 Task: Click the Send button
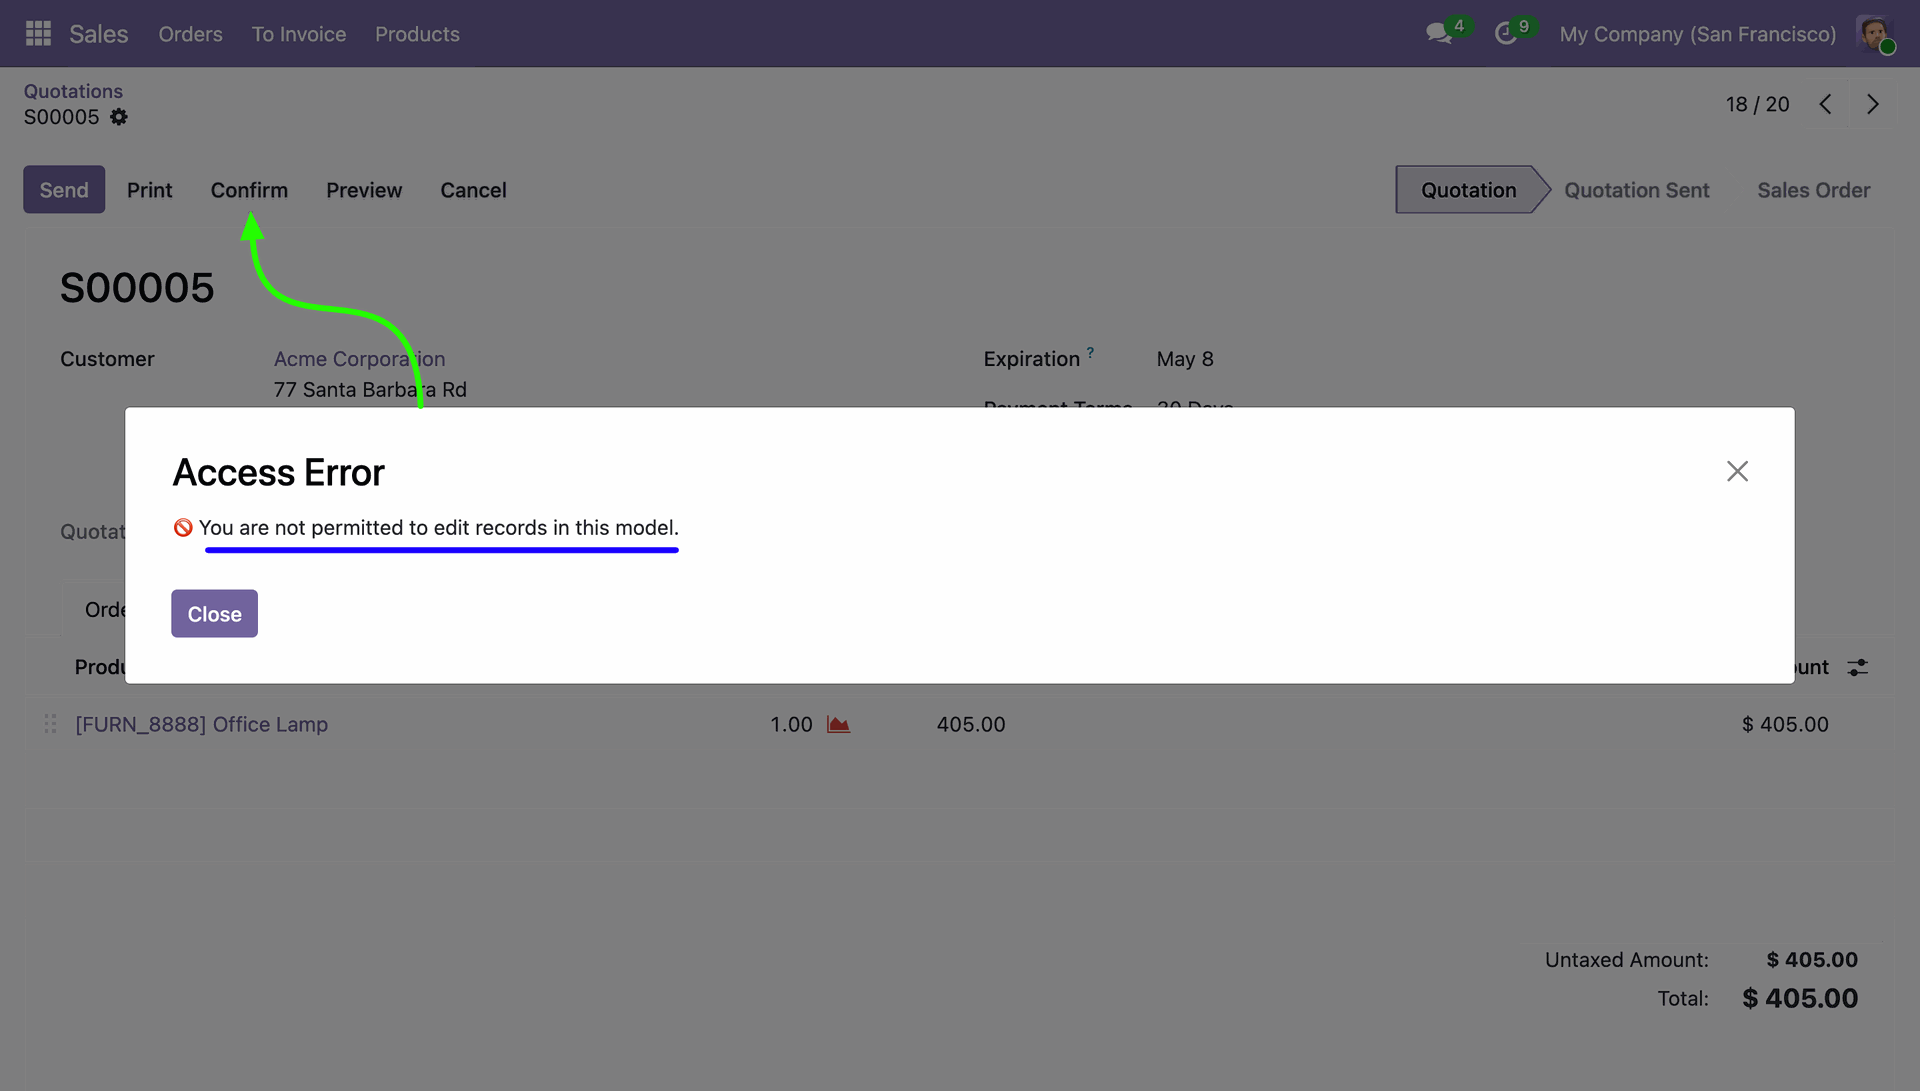point(64,189)
